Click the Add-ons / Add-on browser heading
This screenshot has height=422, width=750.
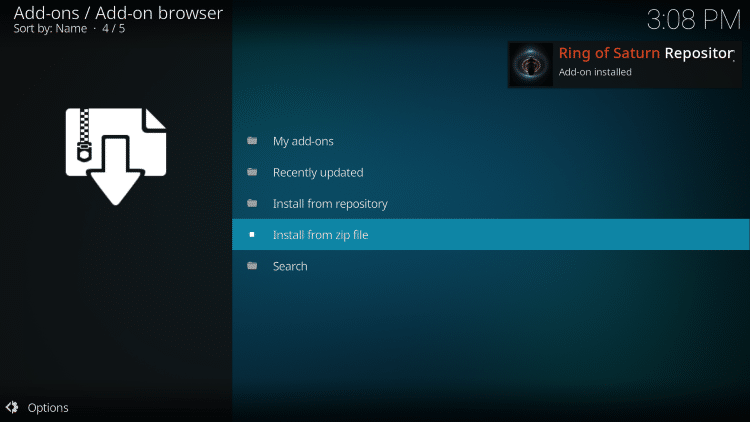pyautogui.click(x=118, y=13)
